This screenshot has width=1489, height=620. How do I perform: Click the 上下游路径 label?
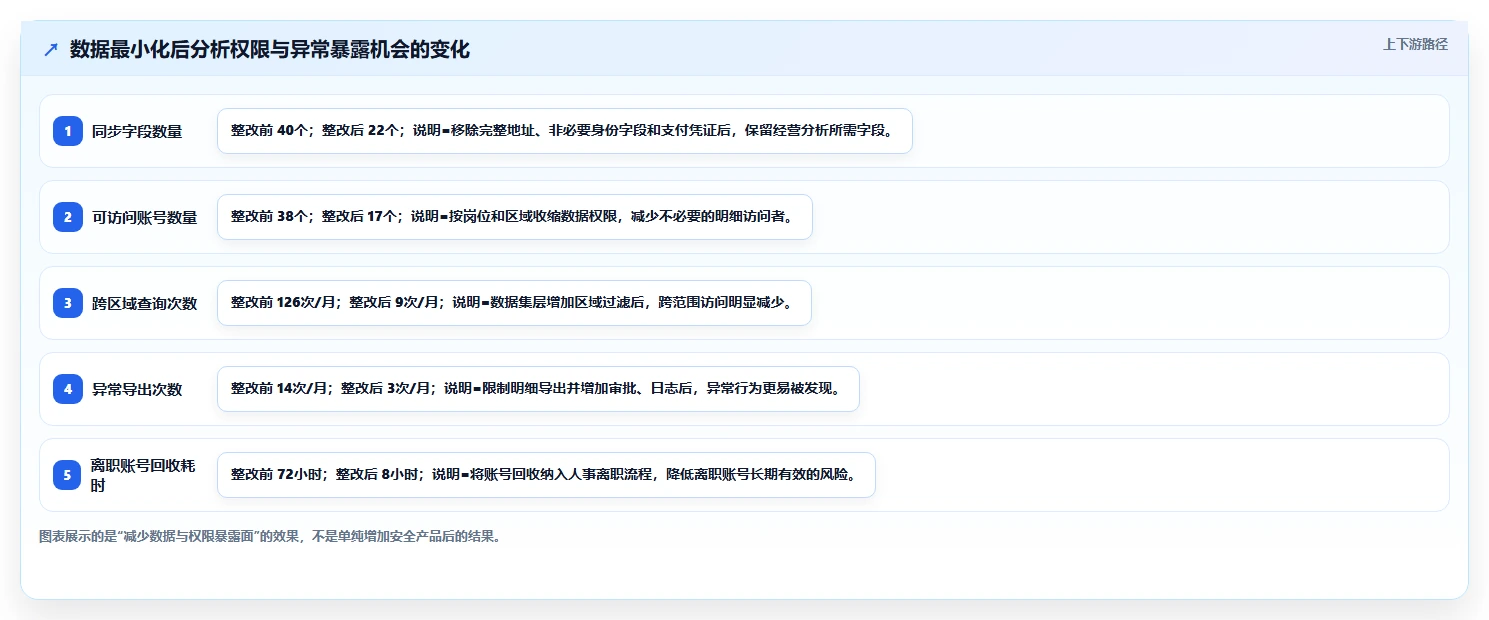1415,44
